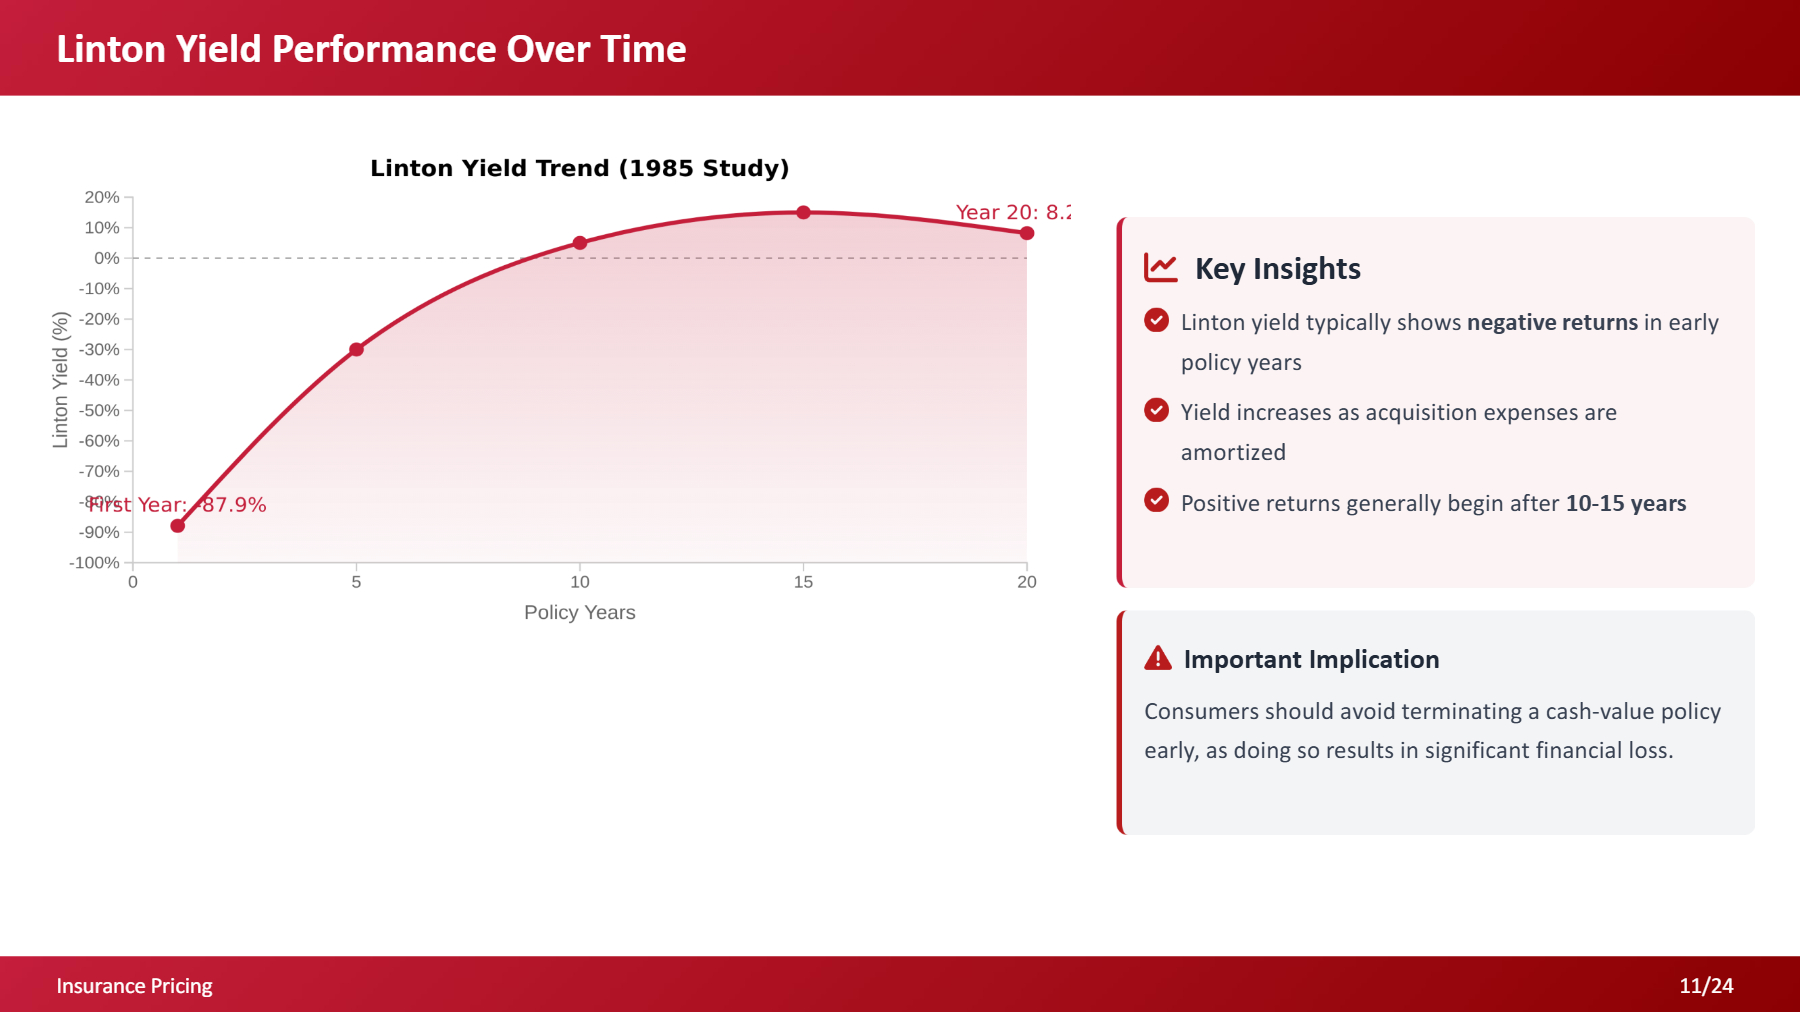Click the -50% y-axis tick label

tap(99, 410)
